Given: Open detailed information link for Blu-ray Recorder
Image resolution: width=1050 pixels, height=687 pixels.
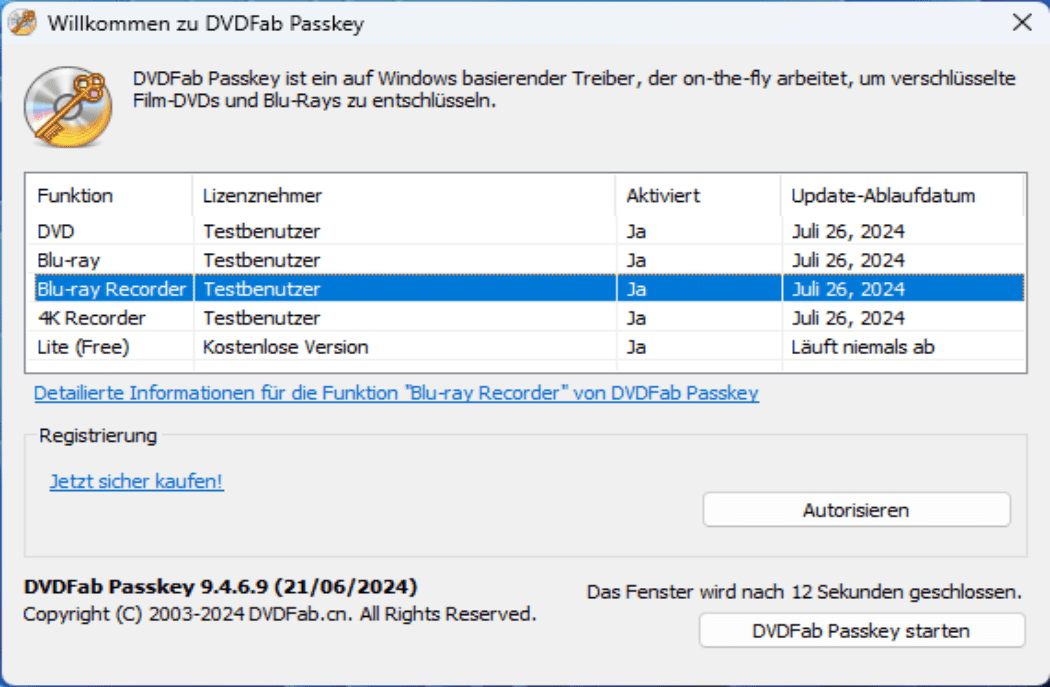Looking at the screenshot, I should [x=396, y=393].
